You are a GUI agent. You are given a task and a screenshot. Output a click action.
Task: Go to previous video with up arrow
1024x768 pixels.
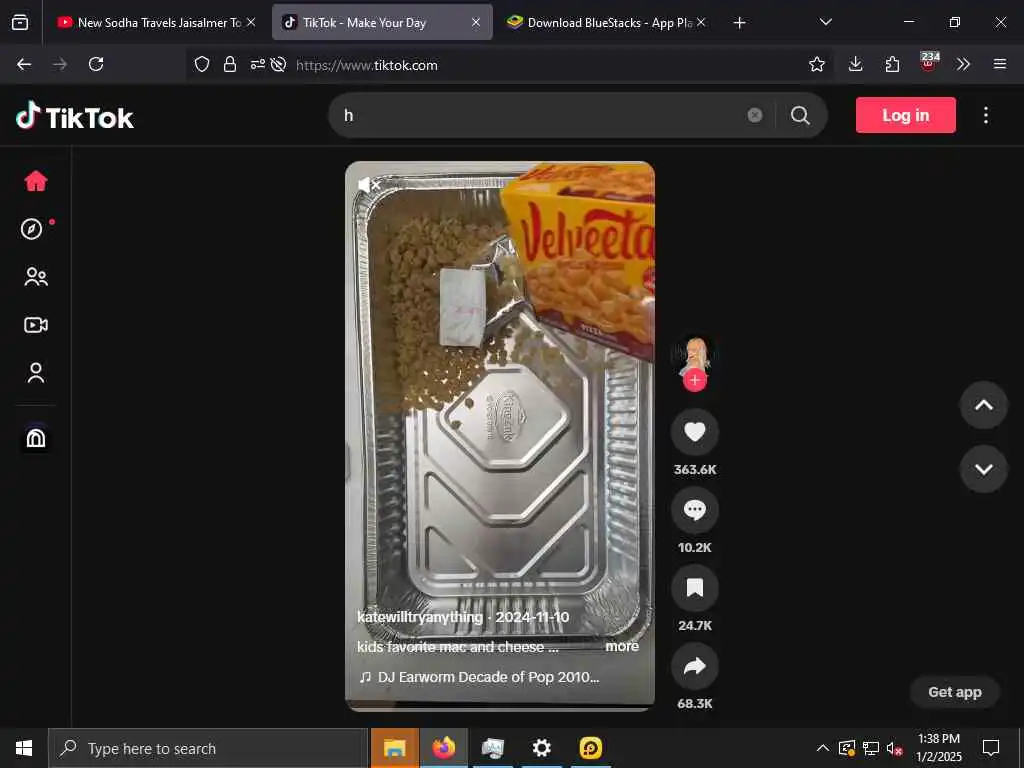click(x=984, y=405)
